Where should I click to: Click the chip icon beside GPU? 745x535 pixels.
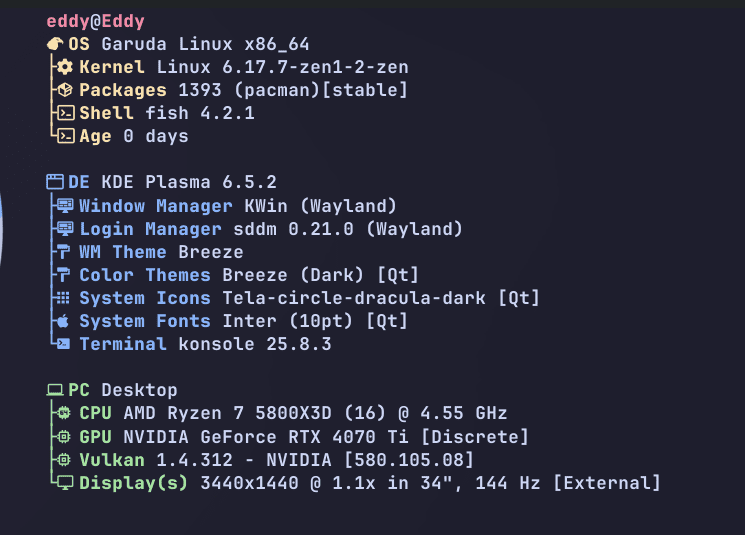tap(65, 437)
